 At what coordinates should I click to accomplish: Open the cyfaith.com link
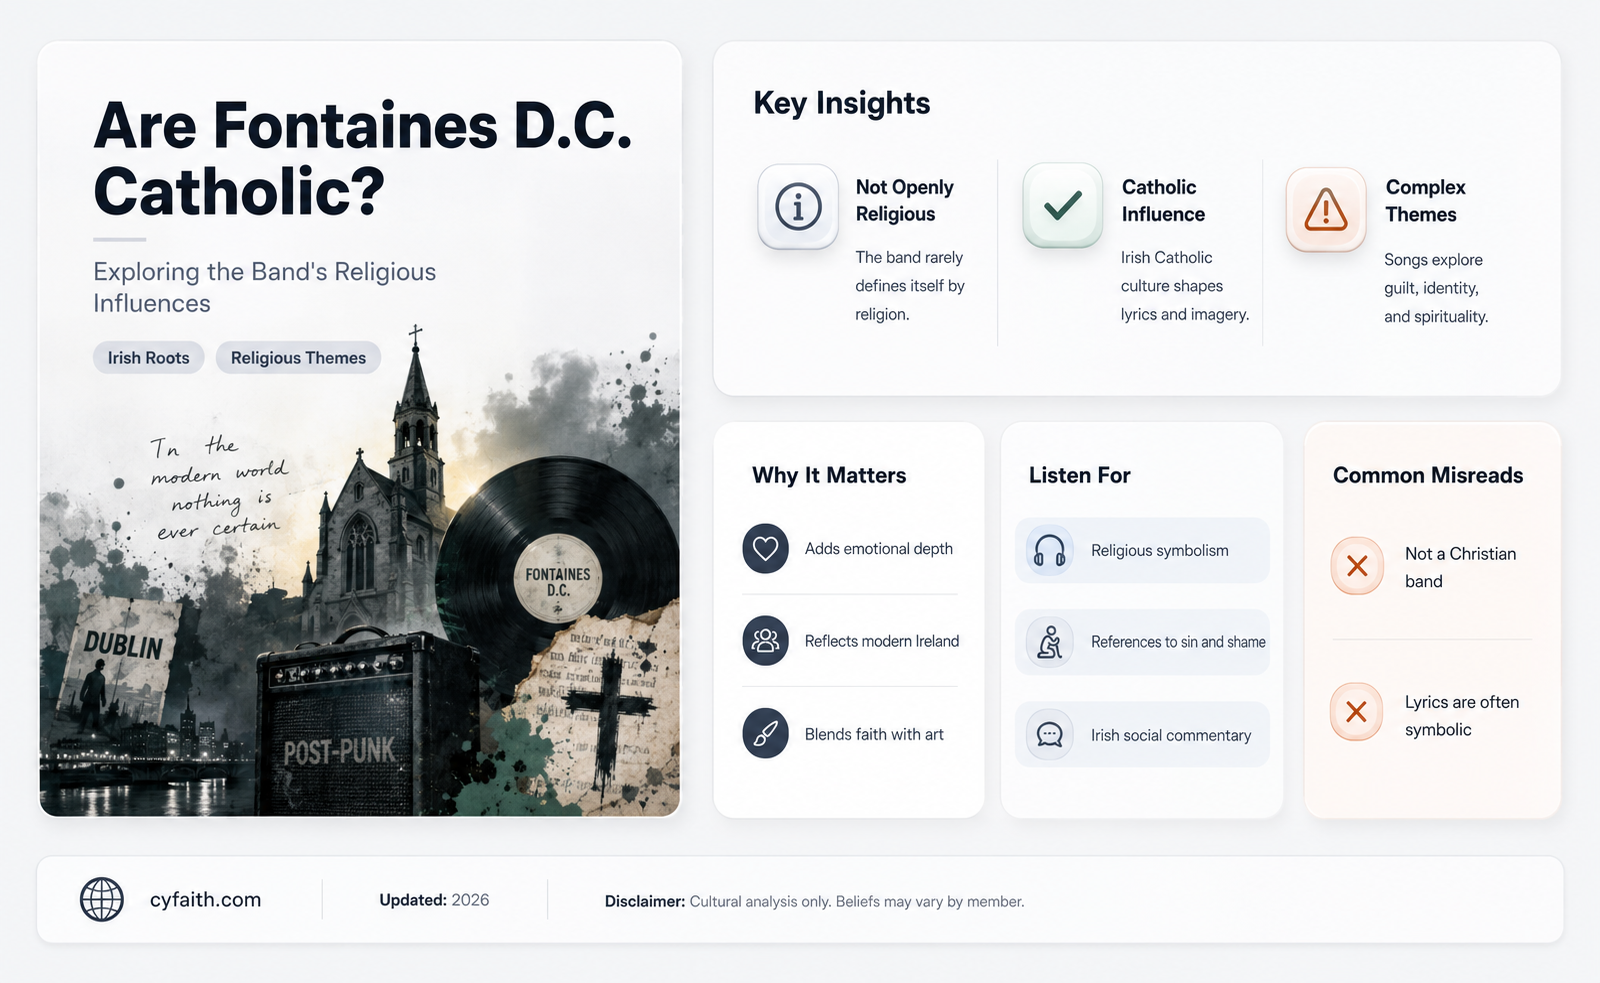[205, 900]
